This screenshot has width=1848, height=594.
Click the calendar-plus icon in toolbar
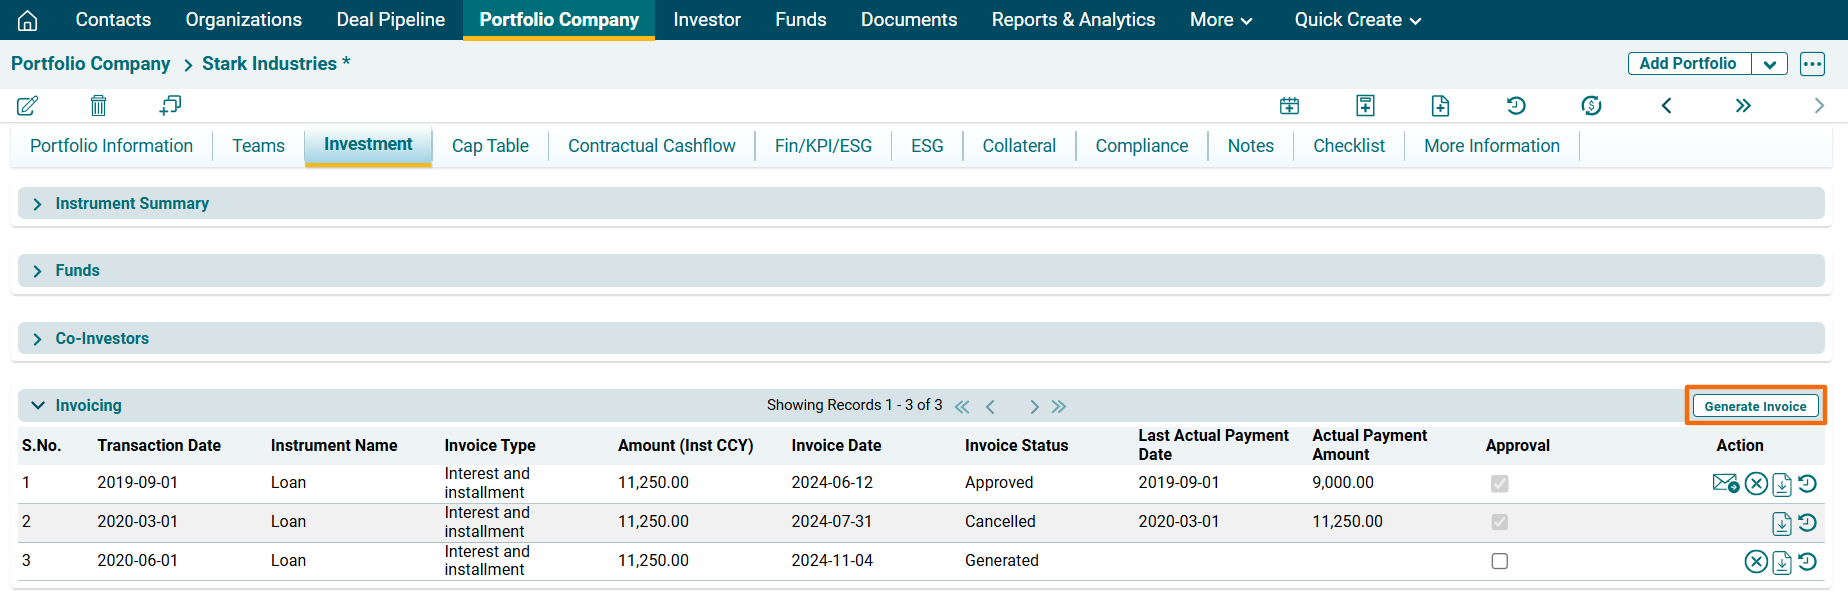[1289, 106]
